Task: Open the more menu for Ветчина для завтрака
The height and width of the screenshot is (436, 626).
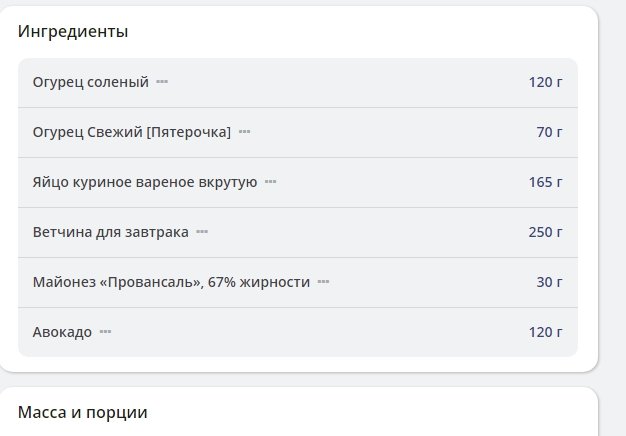Action: (202, 232)
